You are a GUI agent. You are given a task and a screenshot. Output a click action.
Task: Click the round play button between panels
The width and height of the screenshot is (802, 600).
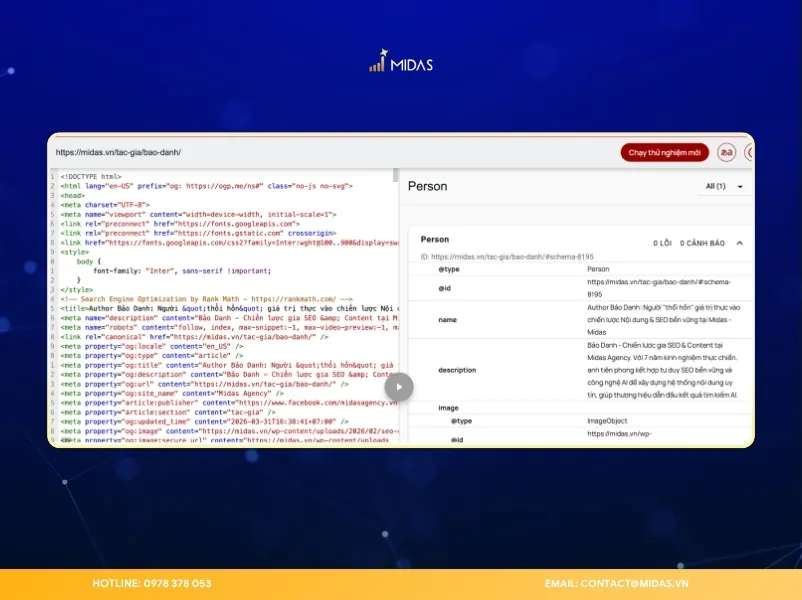pyautogui.click(x=399, y=387)
